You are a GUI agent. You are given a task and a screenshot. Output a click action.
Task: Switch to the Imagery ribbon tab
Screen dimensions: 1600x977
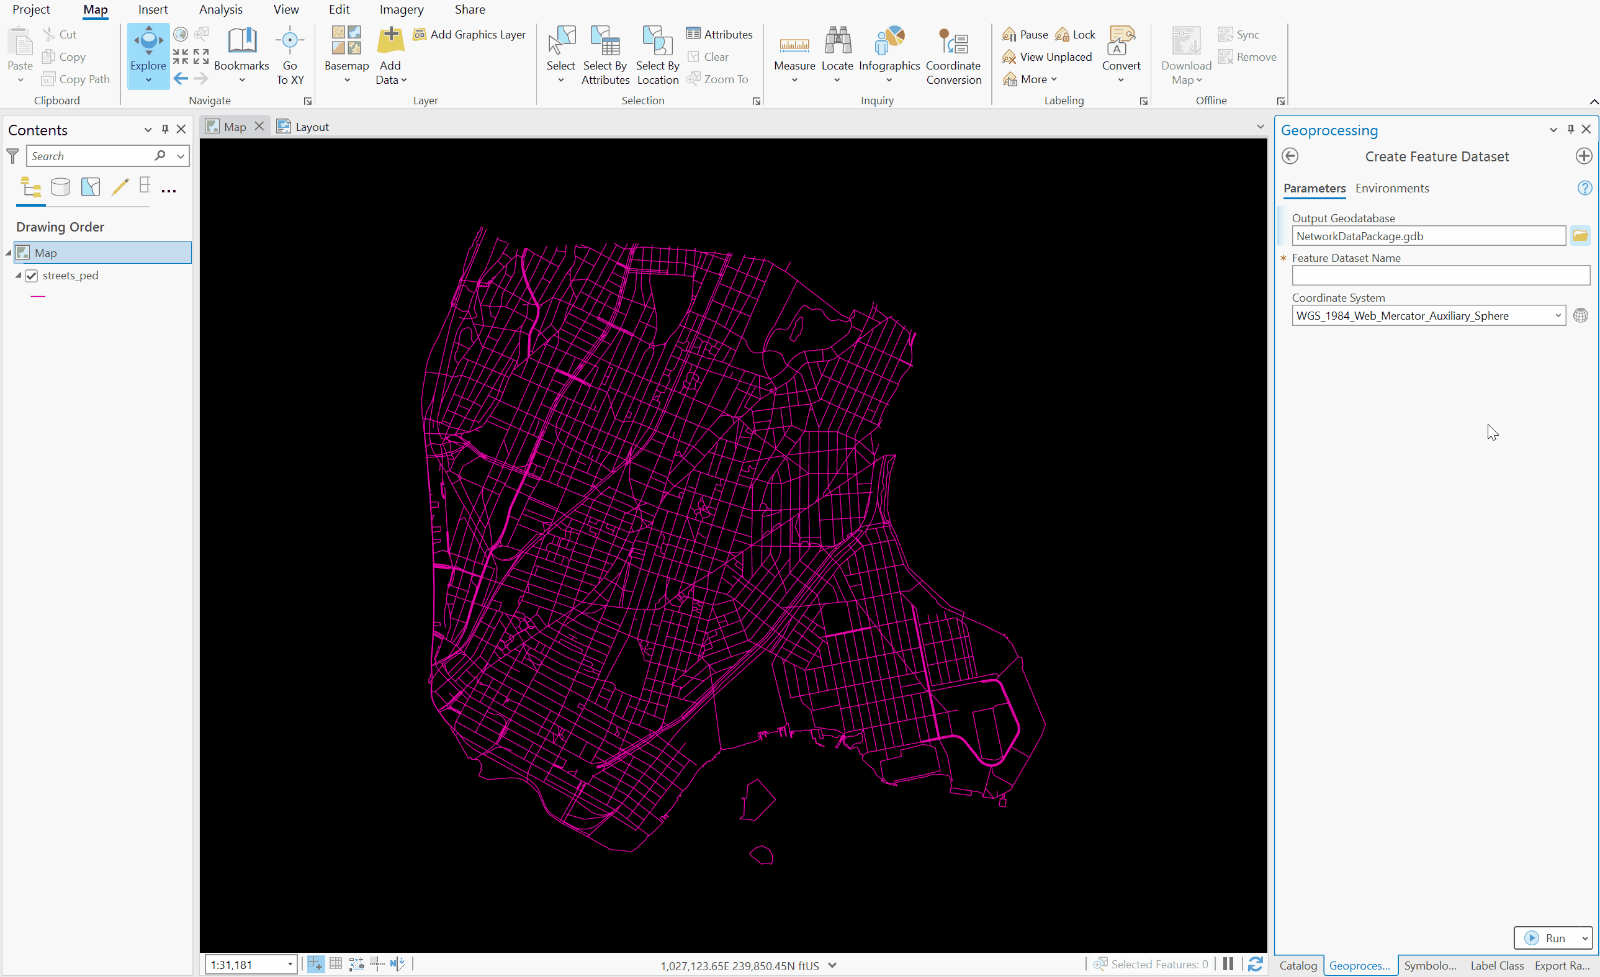tap(401, 10)
